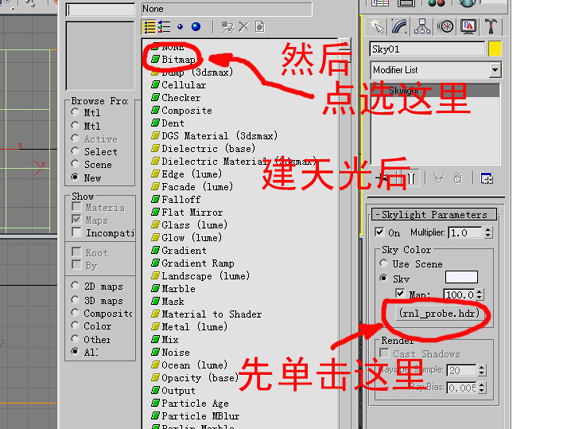
Task: Open the Modify command panel tab
Action: click(399, 27)
